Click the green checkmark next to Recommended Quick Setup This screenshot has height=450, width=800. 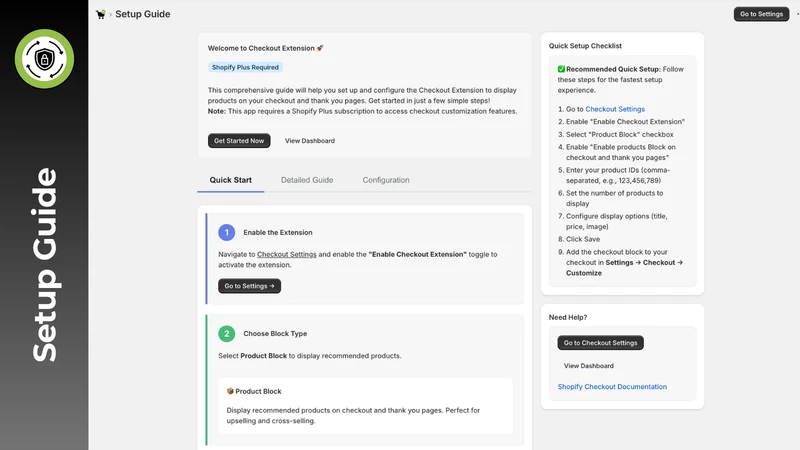pos(561,69)
